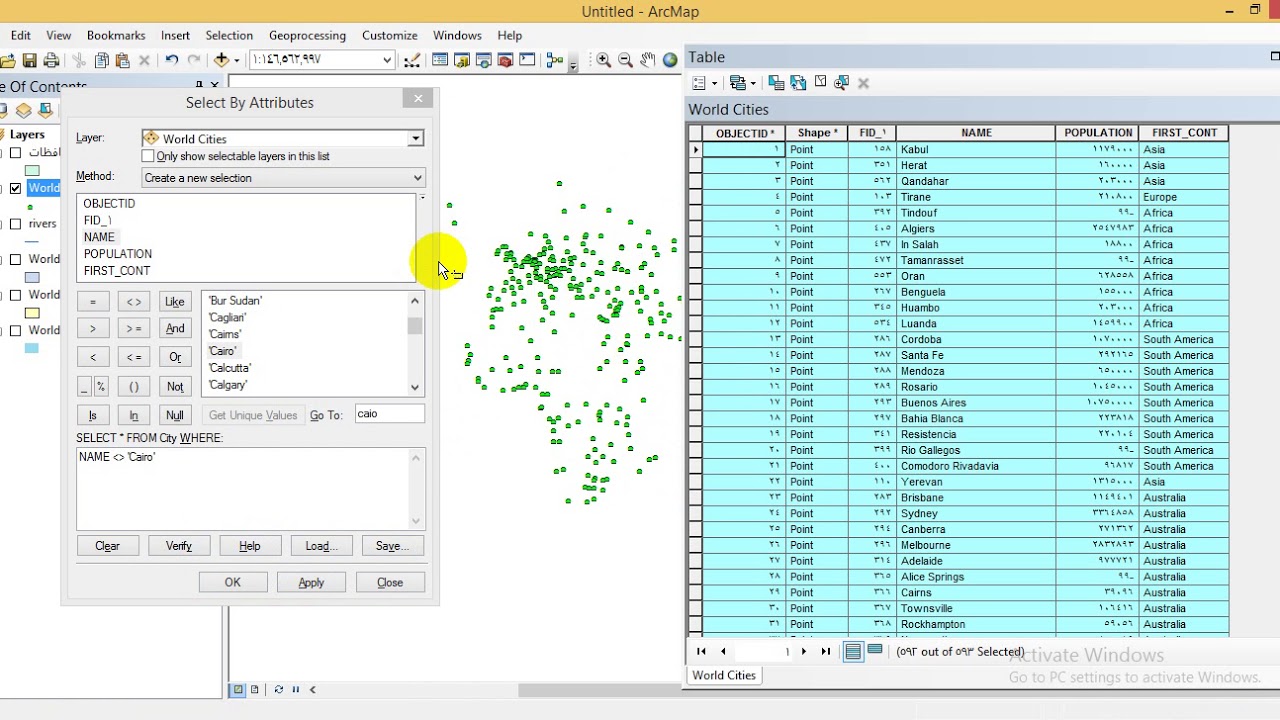Click the POPULATION field in field list
The height and width of the screenshot is (720, 1280).
click(118, 254)
